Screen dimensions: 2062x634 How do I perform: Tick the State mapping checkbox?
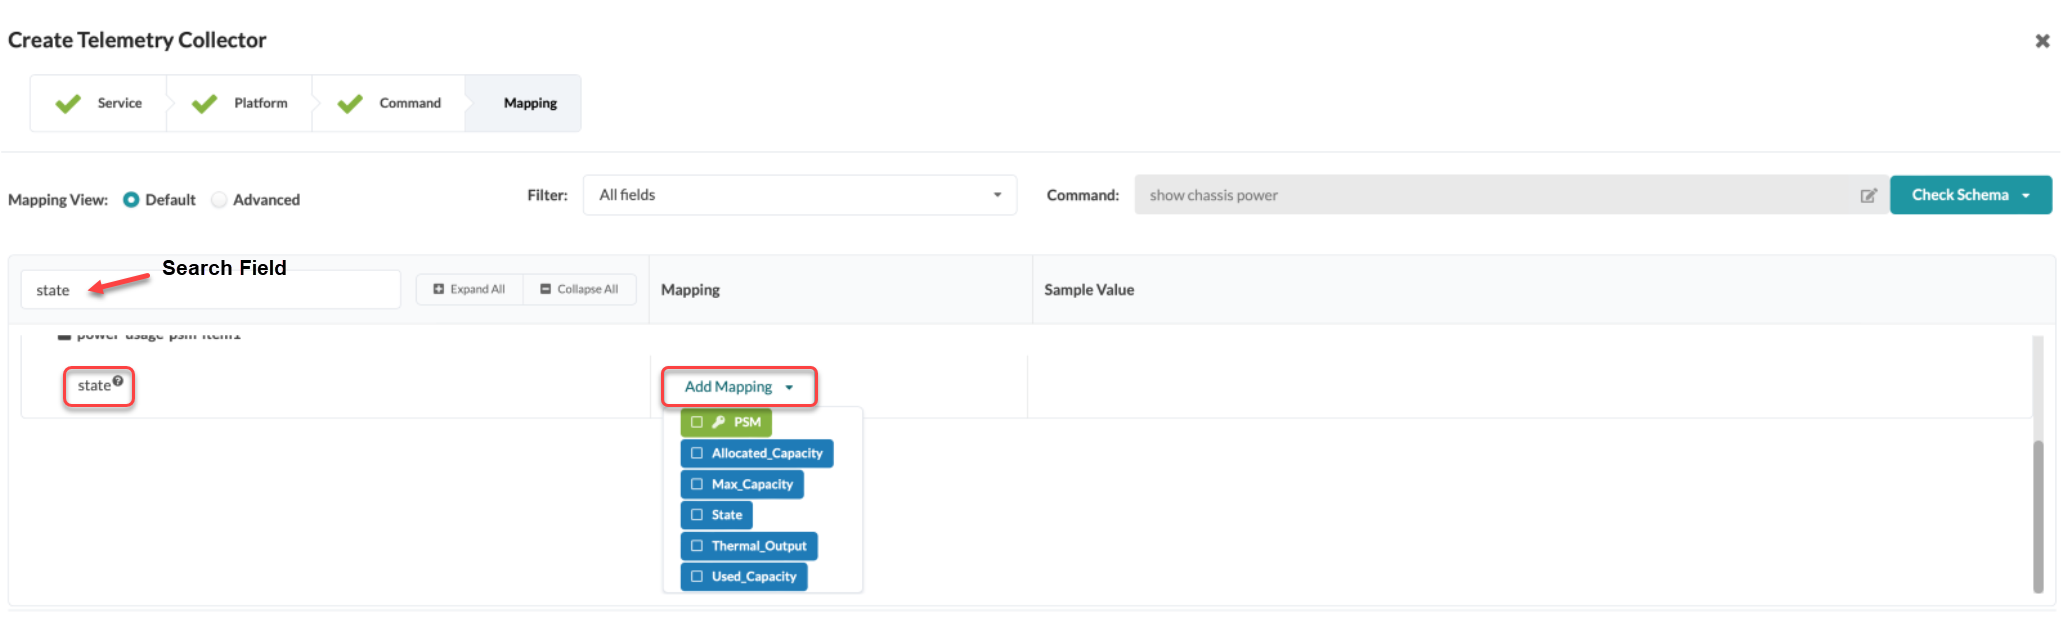(x=697, y=515)
